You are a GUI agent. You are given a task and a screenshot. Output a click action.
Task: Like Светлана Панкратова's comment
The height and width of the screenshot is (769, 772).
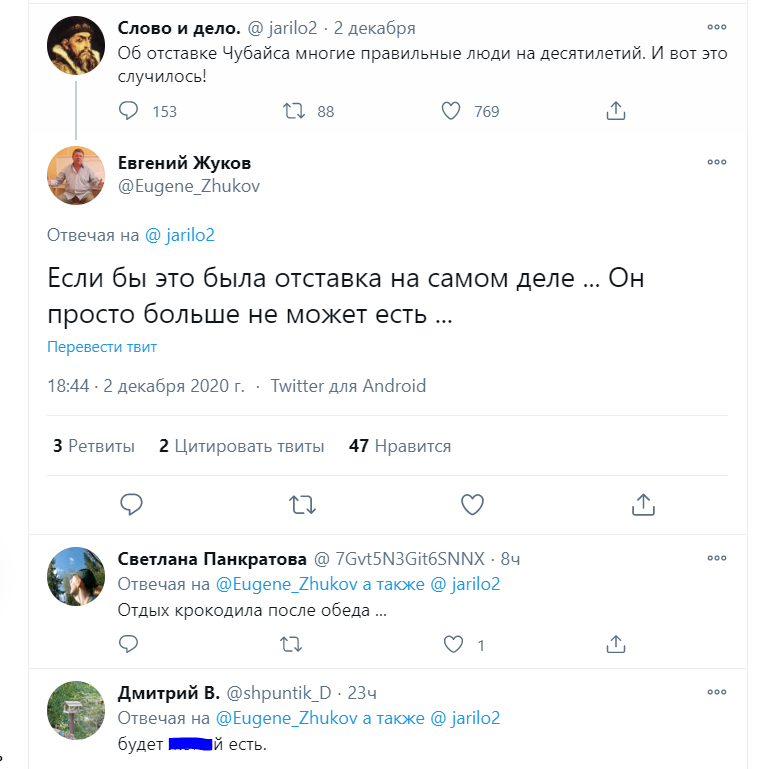click(x=453, y=645)
